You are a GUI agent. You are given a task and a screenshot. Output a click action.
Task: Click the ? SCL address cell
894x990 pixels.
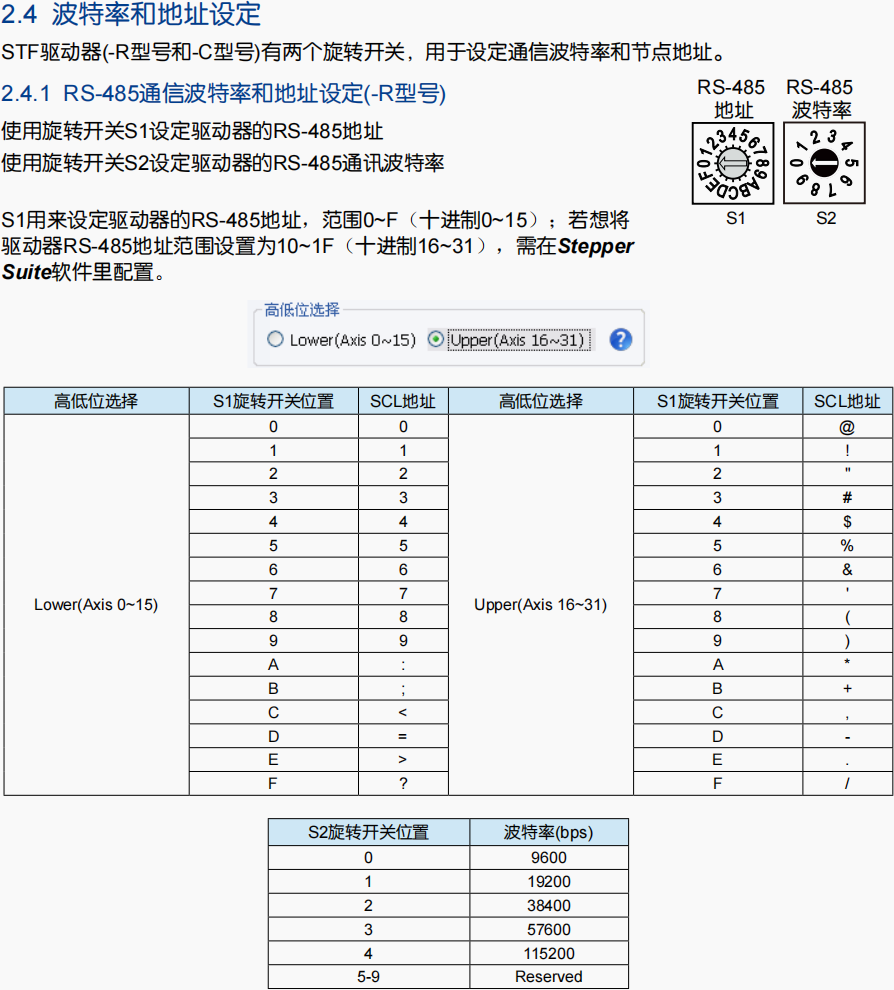click(403, 784)
